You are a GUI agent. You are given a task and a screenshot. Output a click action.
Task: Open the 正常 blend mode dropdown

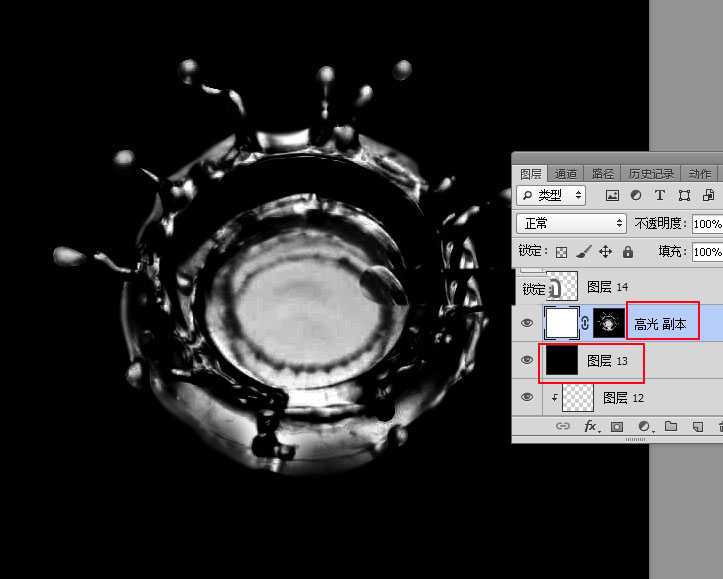[571, 224]
